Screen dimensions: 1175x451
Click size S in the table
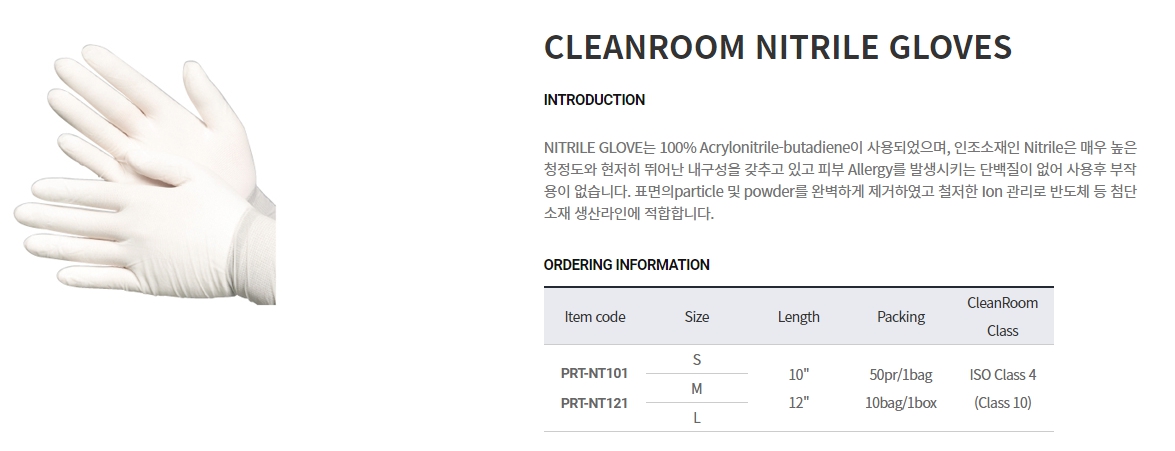click(x=697, y=359)
